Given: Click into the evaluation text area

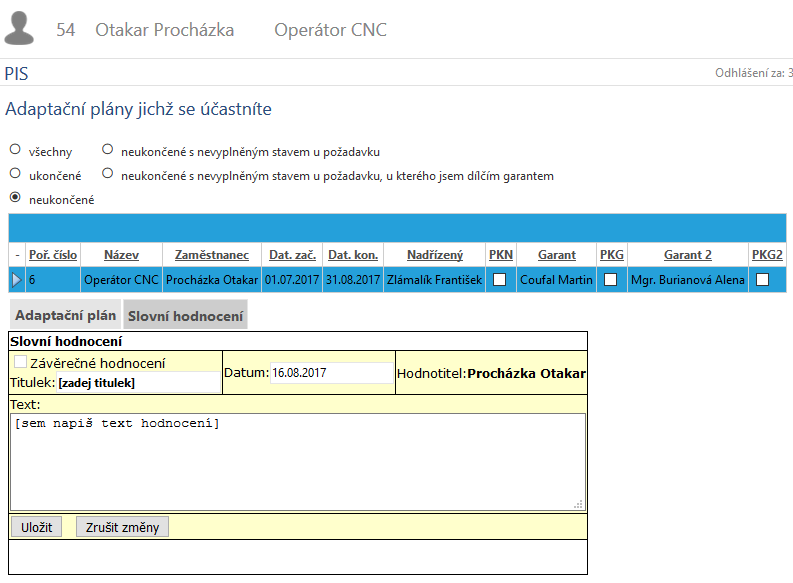Looking at the screenshot, I should pos(298,462).
